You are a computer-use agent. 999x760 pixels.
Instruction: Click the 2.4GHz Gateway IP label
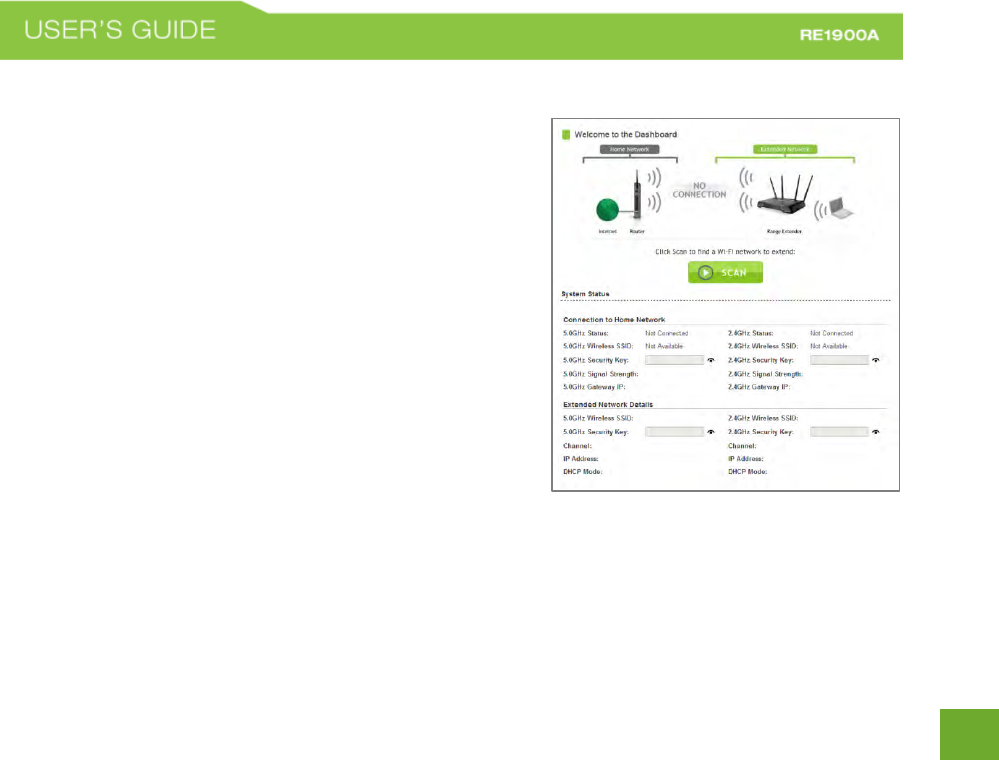(x=759, y=387)
